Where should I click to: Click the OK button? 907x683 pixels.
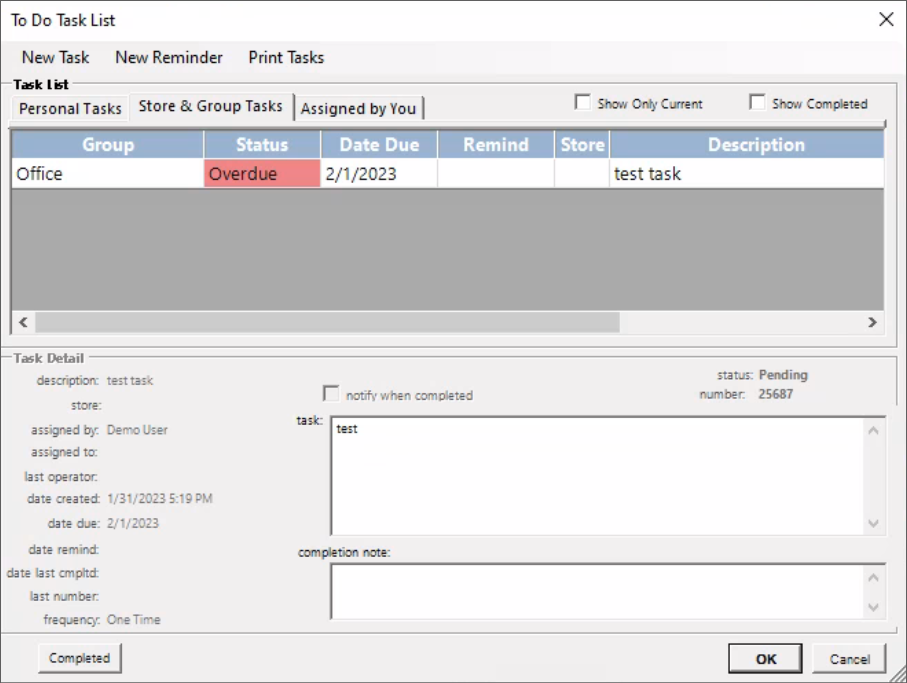765,659
